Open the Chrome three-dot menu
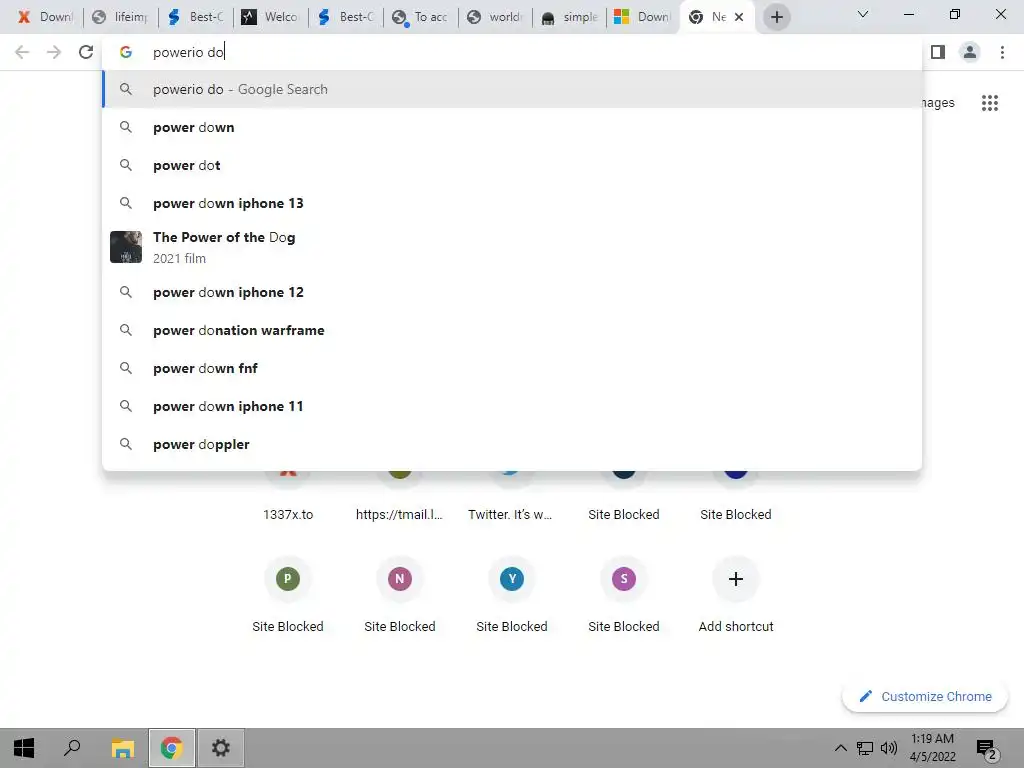1024x768 pixels. click(x=1002, y=52)
